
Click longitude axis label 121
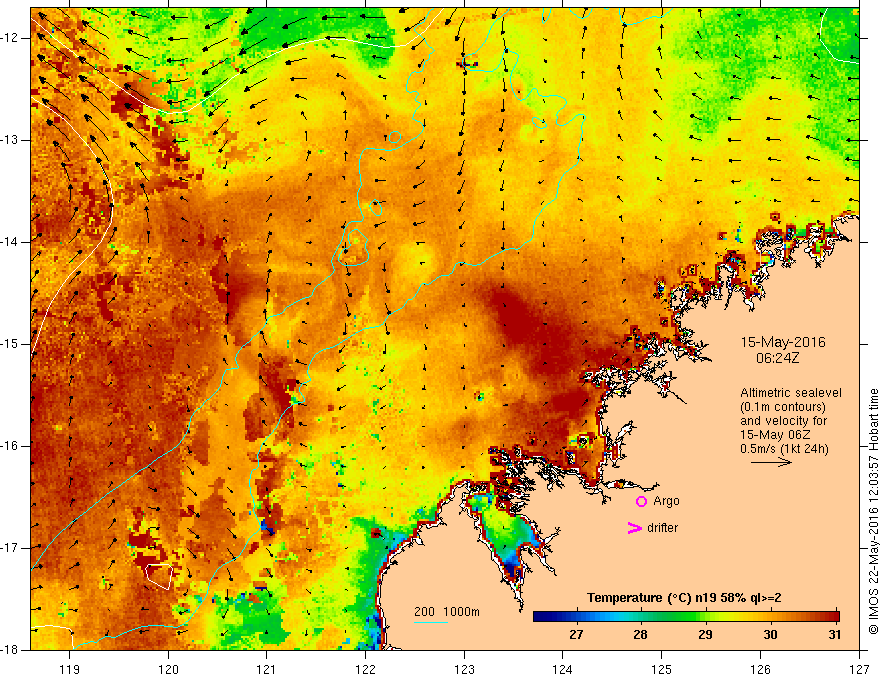click(x=267, y=669)
